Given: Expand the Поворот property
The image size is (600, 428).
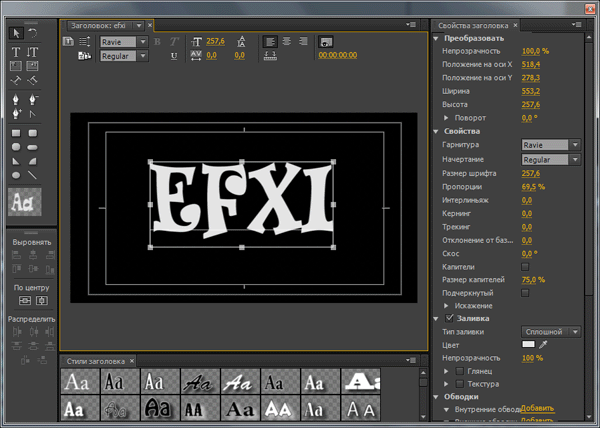Looking at the screenshot, I should pos(446,118).
